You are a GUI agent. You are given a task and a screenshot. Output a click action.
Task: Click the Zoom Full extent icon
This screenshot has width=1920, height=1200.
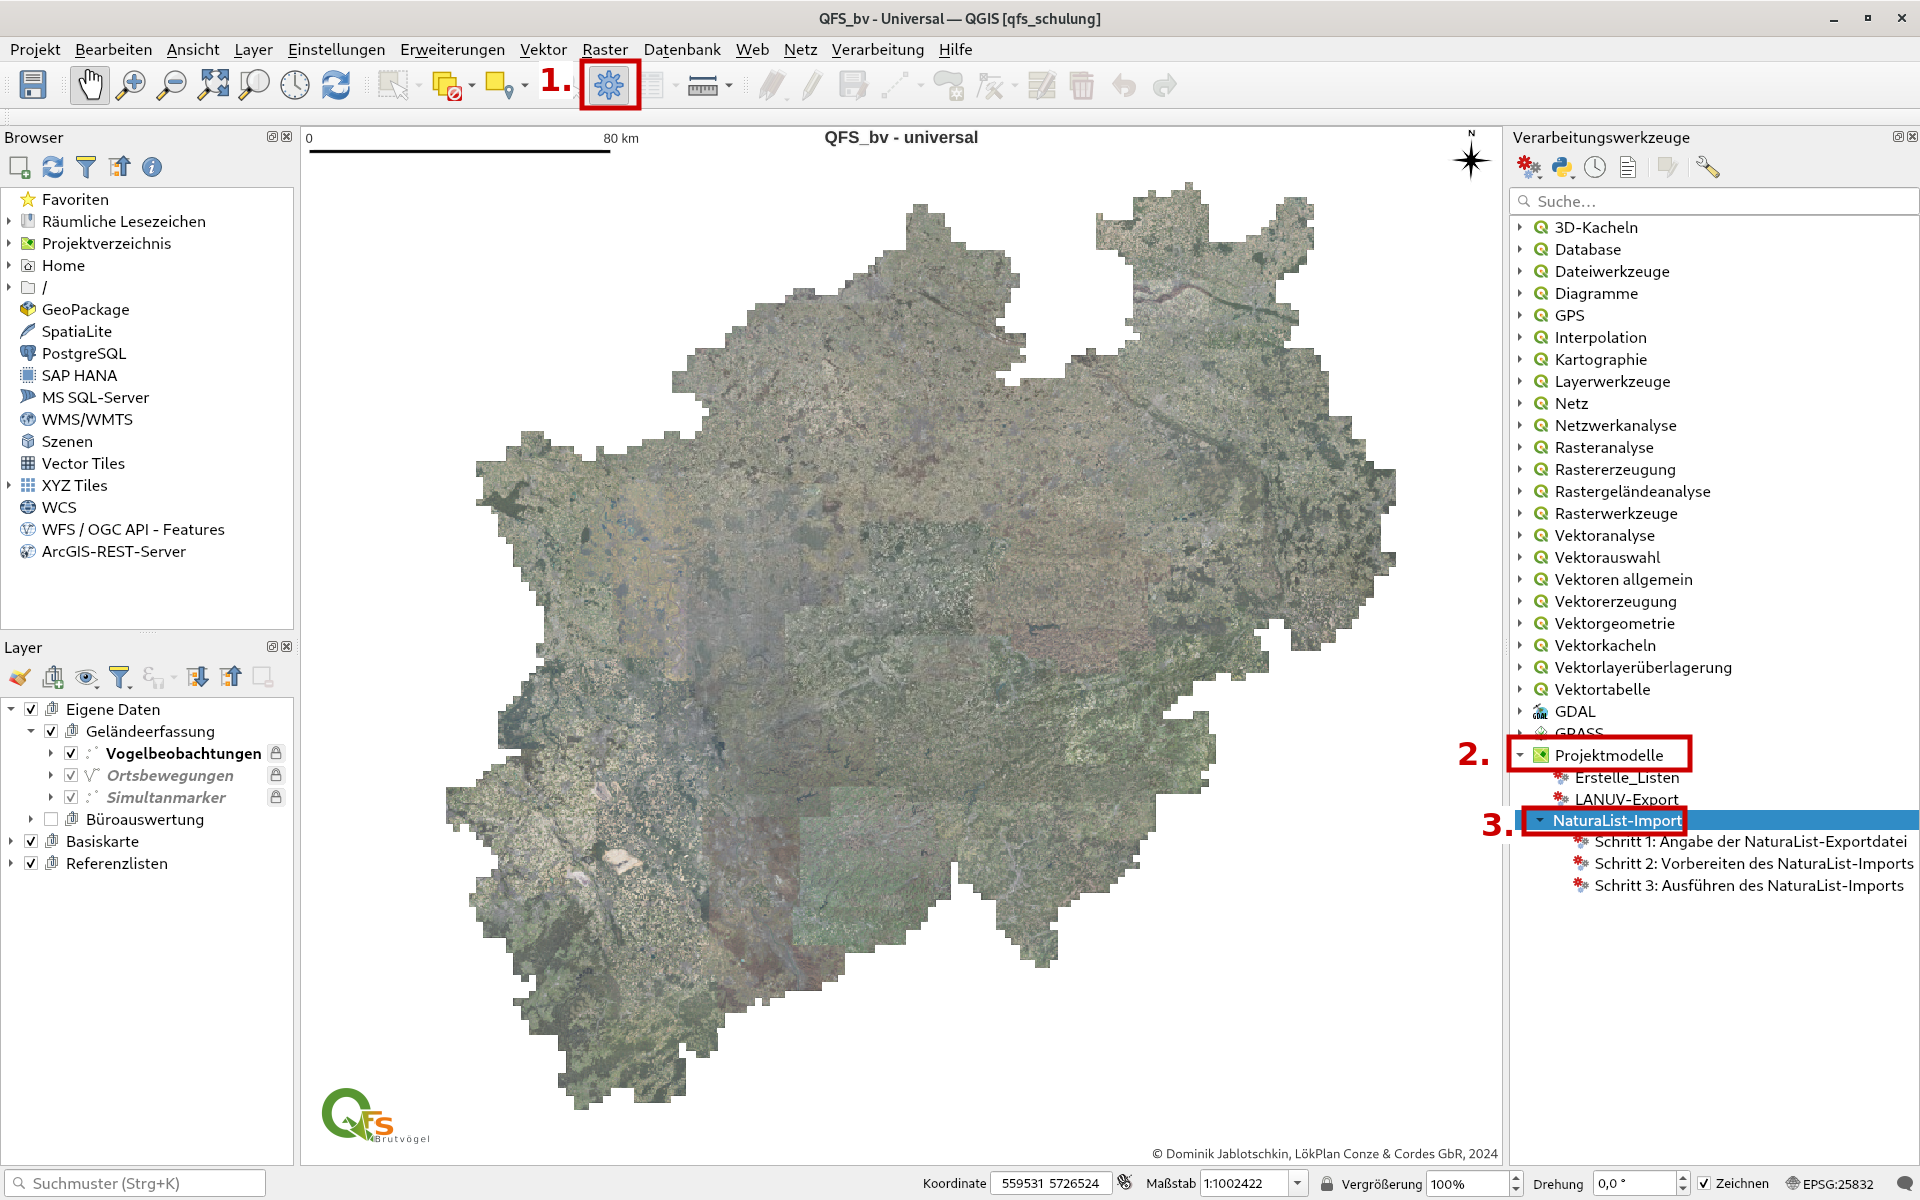[213, 86]
